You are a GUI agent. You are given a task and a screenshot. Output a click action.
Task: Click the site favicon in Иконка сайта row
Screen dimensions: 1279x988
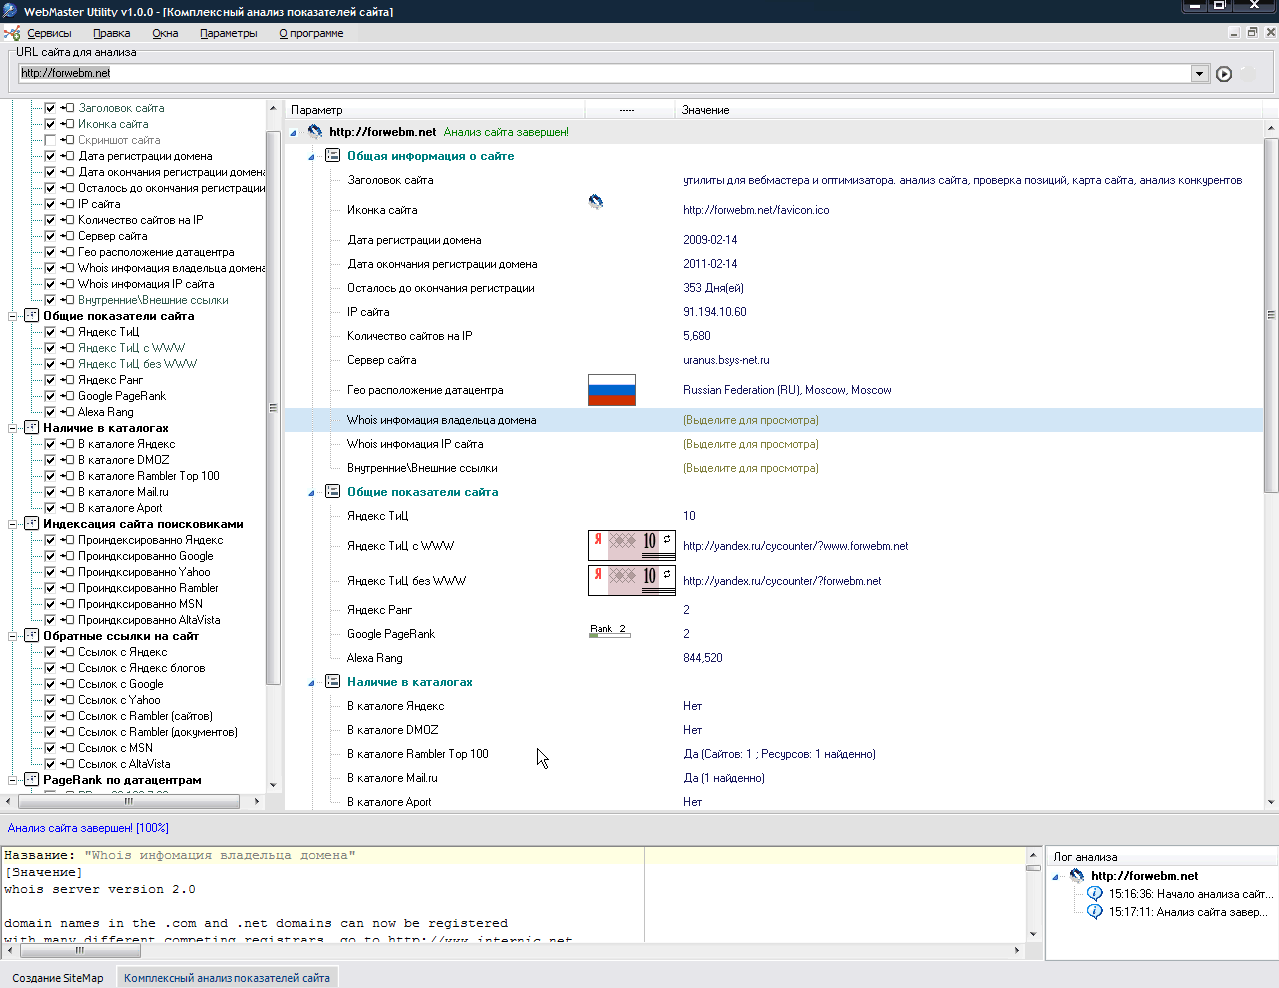[596, 202]
